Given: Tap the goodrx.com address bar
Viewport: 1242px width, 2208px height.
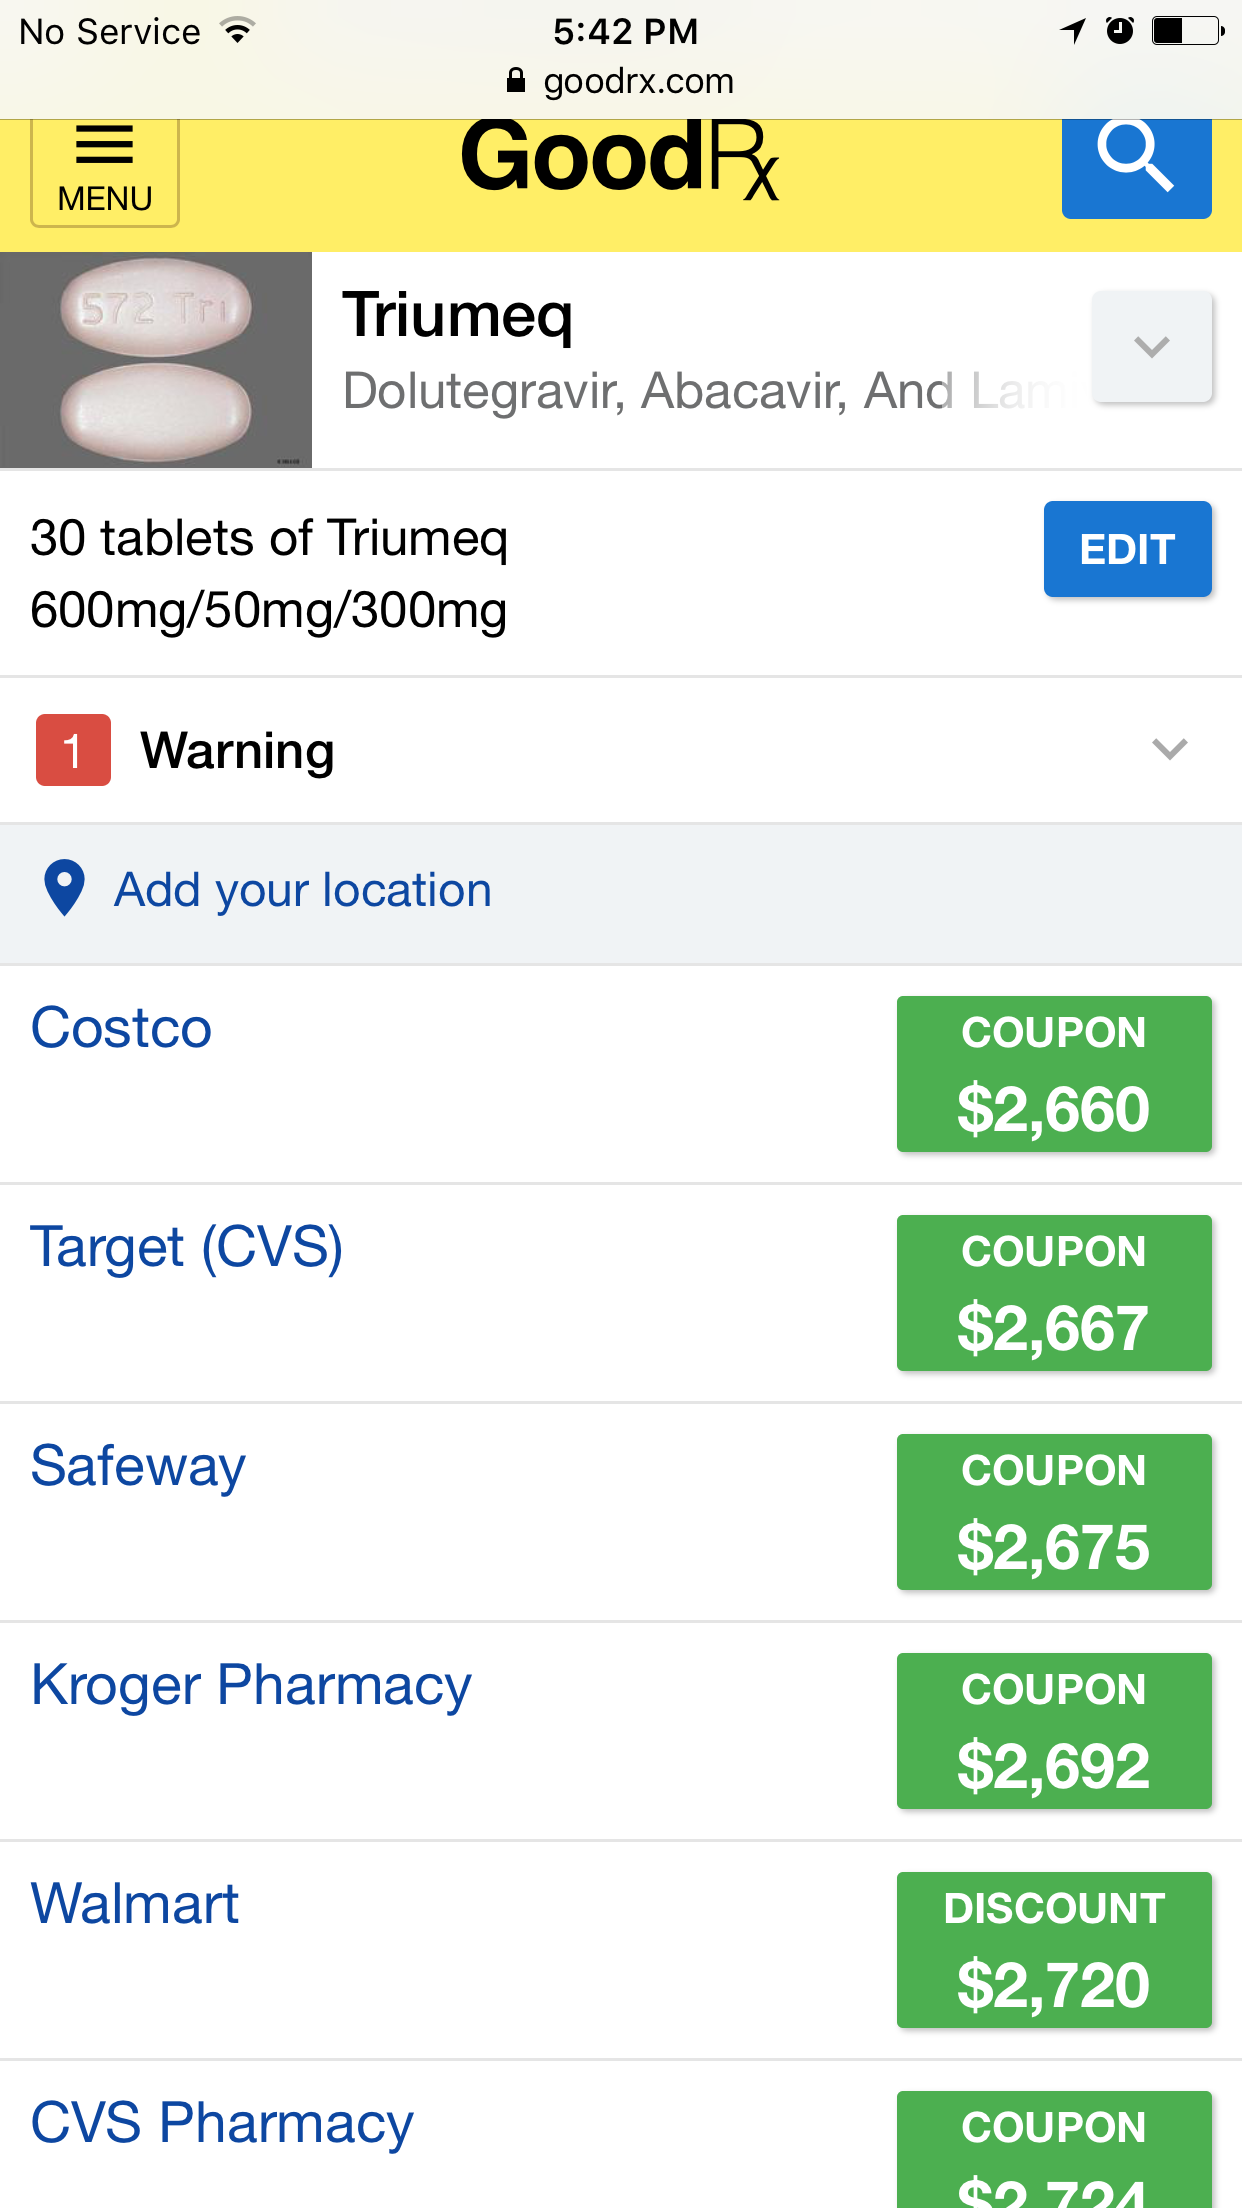Looking at the screenshot, I should pyautogui.click(x=638, y=81).
